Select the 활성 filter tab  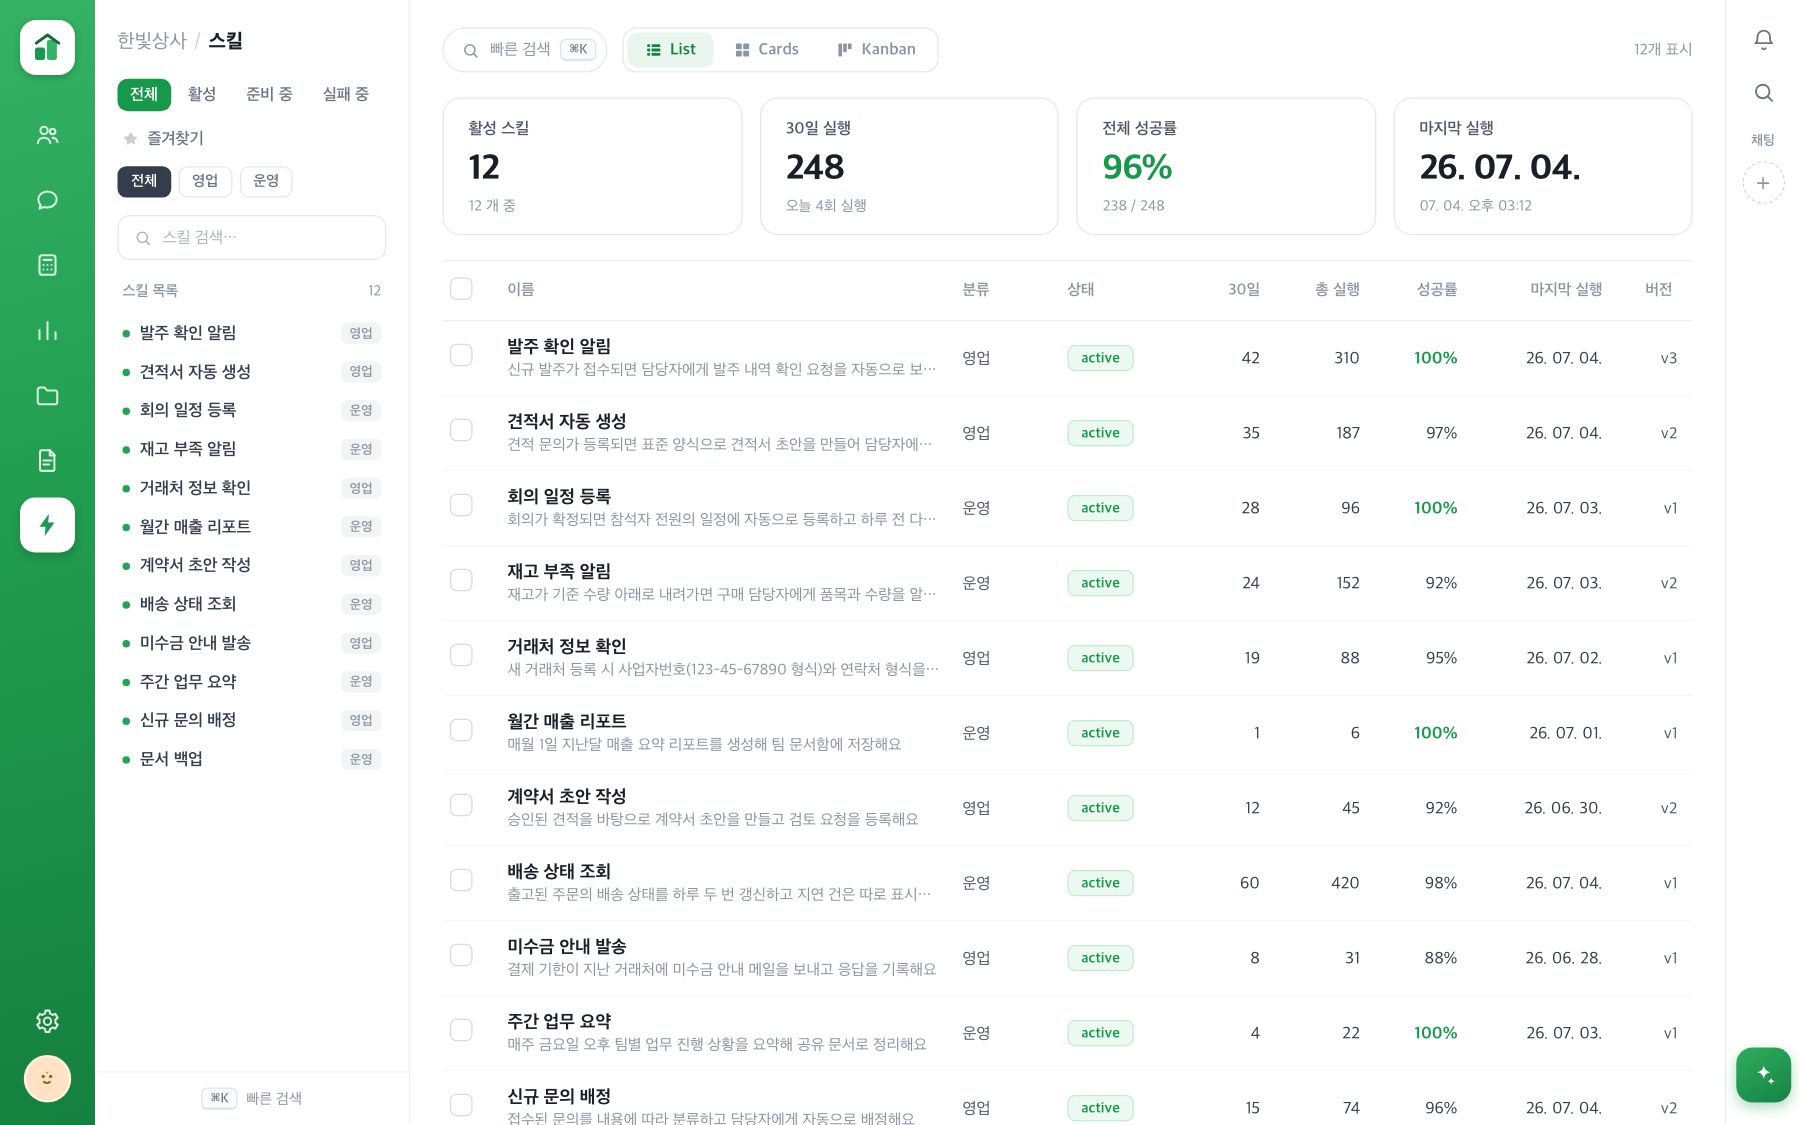(x=202, y=94)
